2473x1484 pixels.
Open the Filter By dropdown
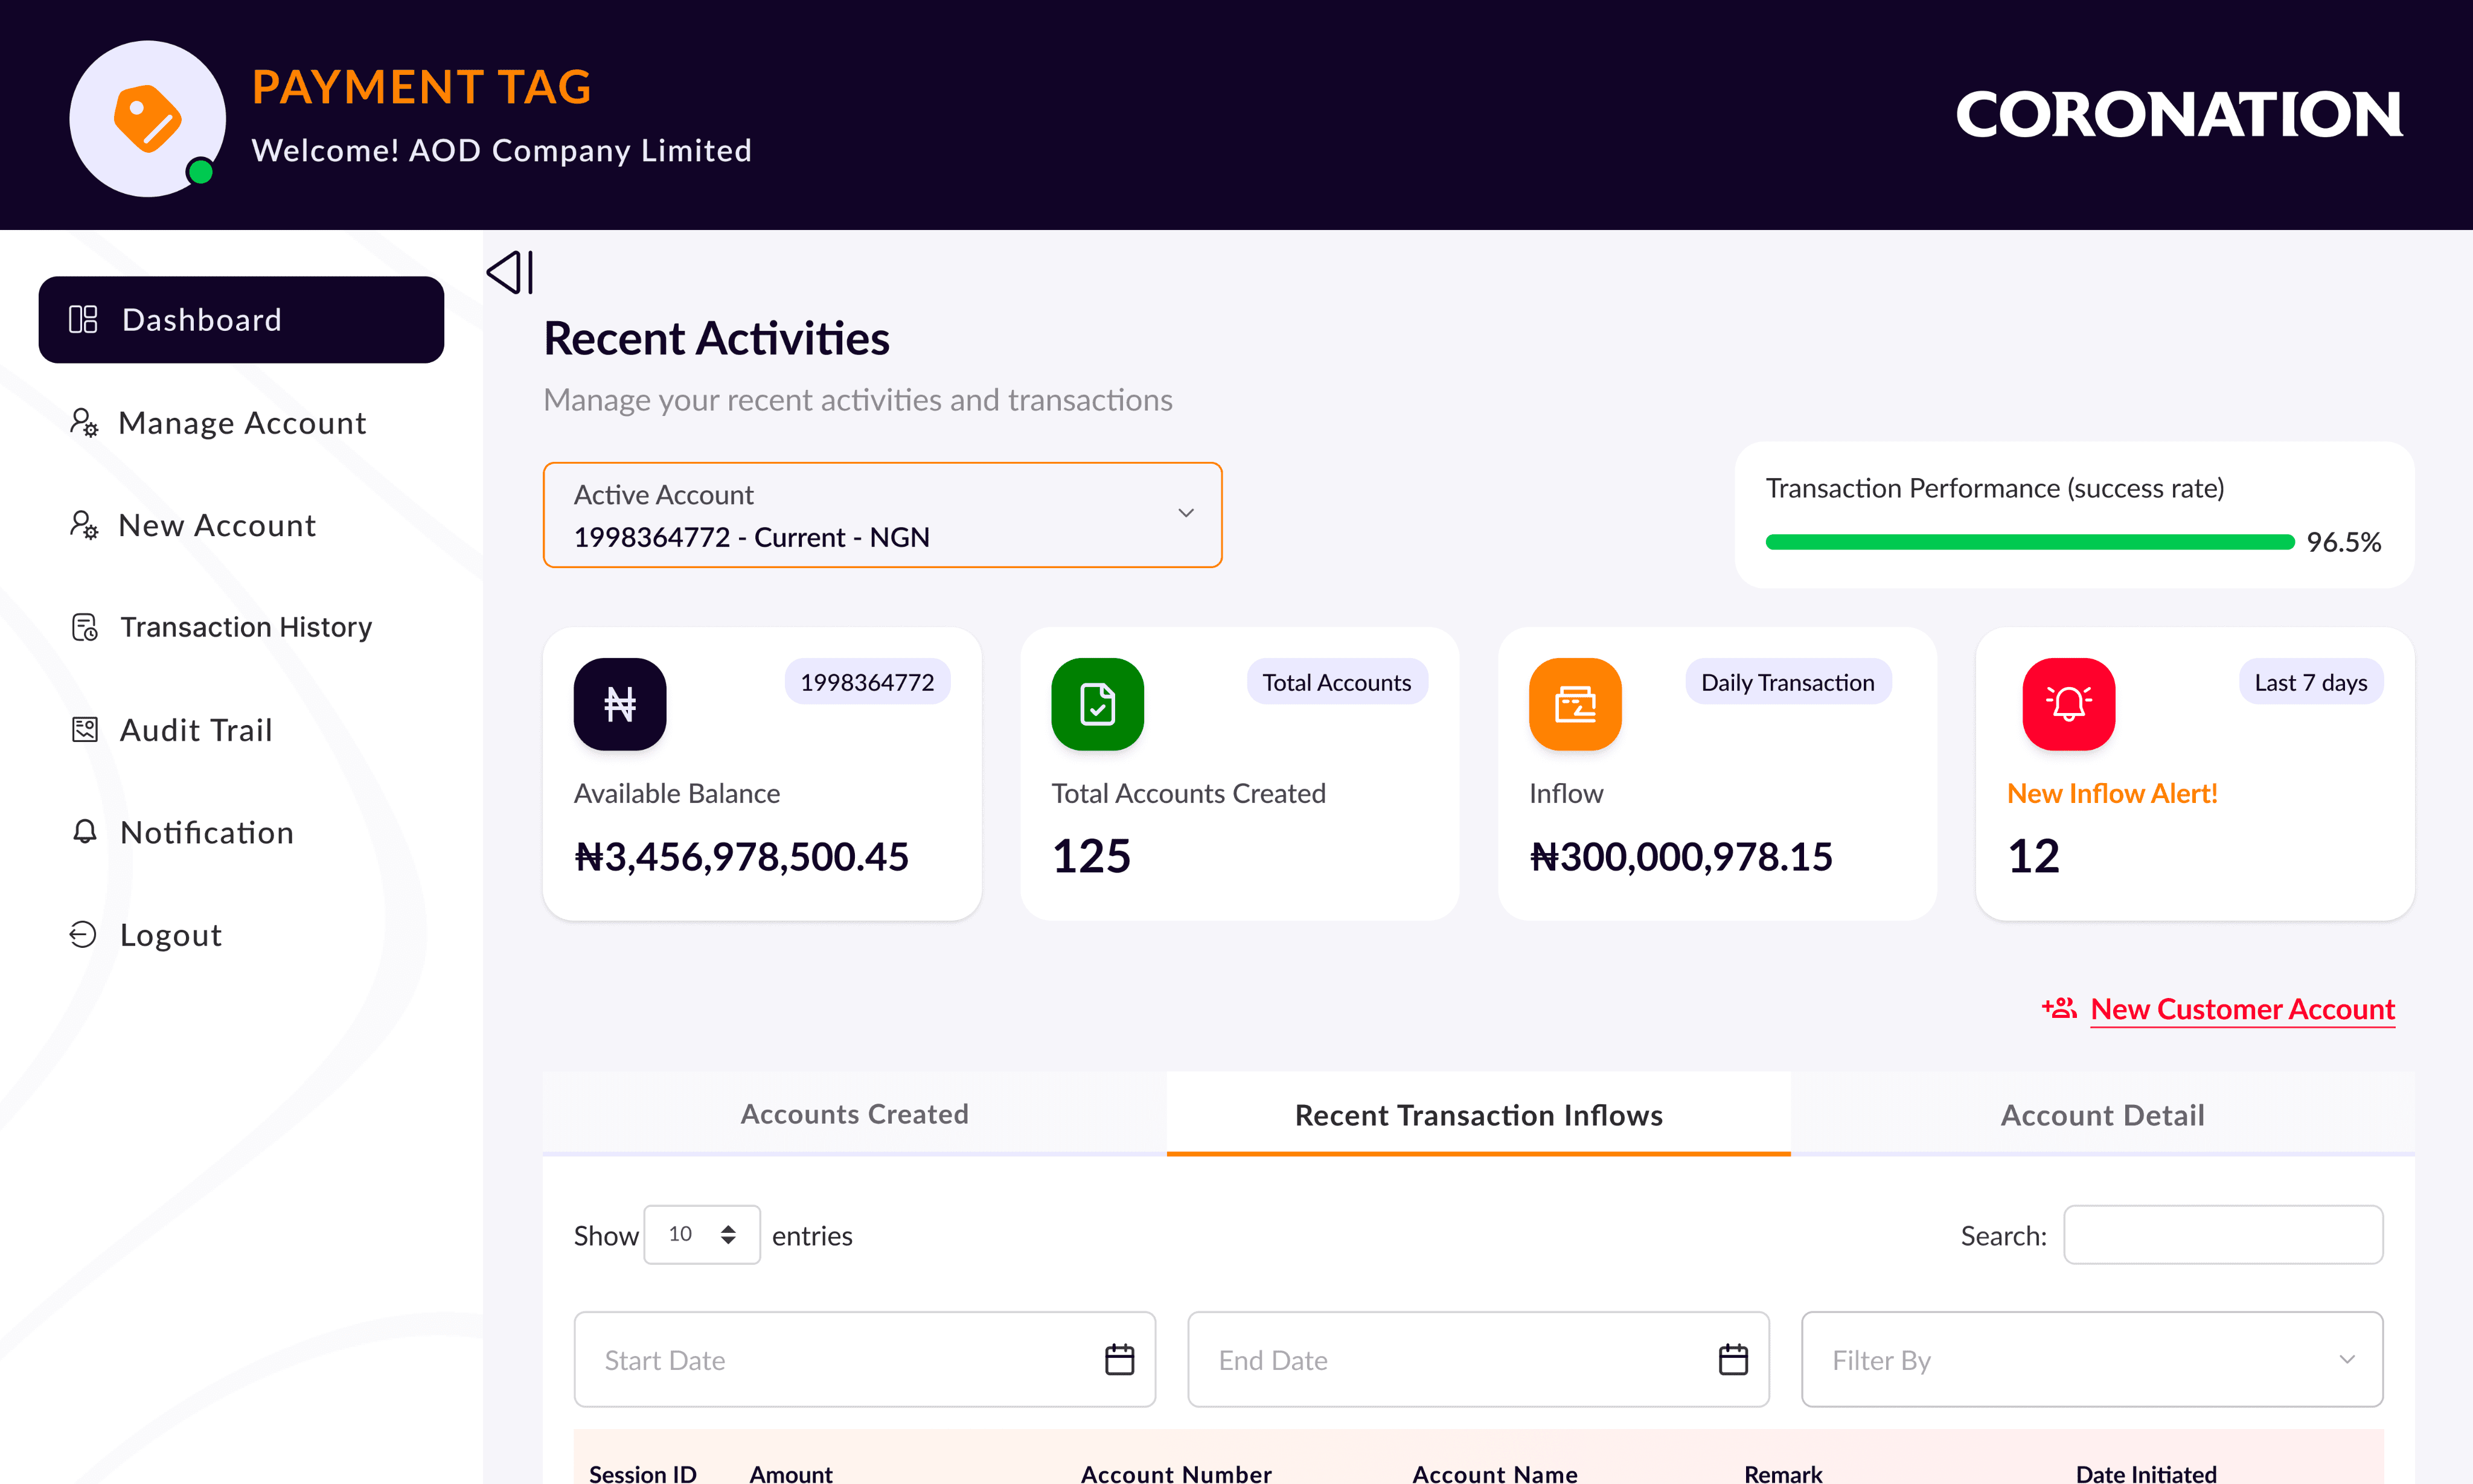click(x=2092, y=1360)
